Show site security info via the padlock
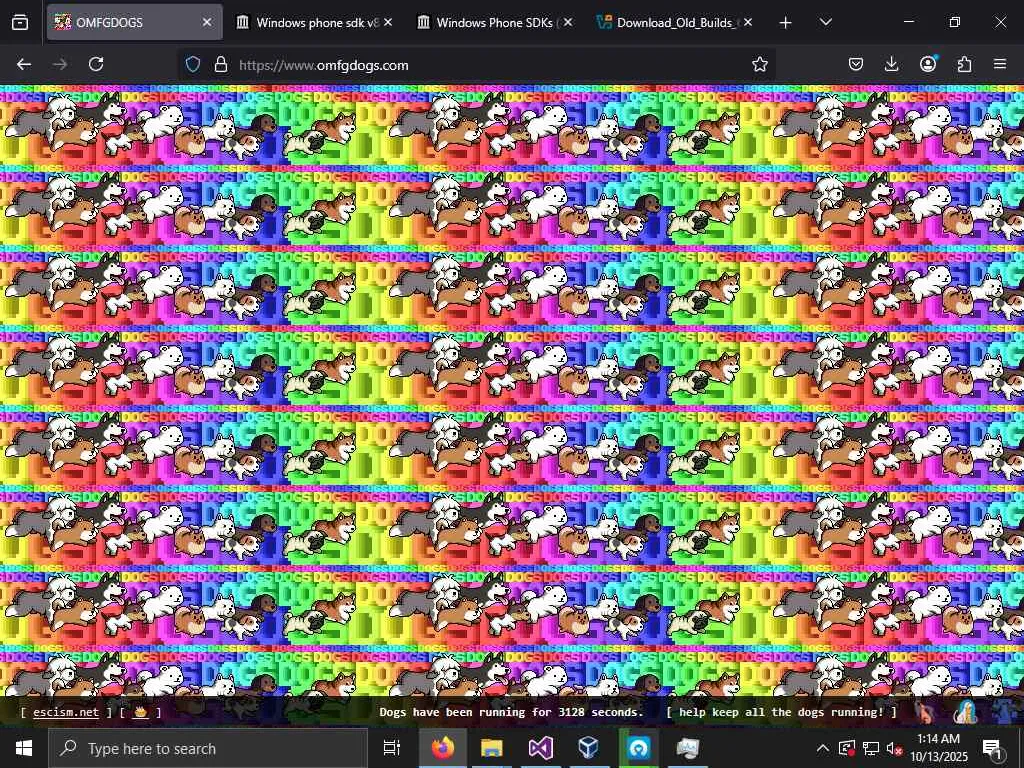This screenshot has width=1024, height=768. pyautogui.click(x=221, y=64)
